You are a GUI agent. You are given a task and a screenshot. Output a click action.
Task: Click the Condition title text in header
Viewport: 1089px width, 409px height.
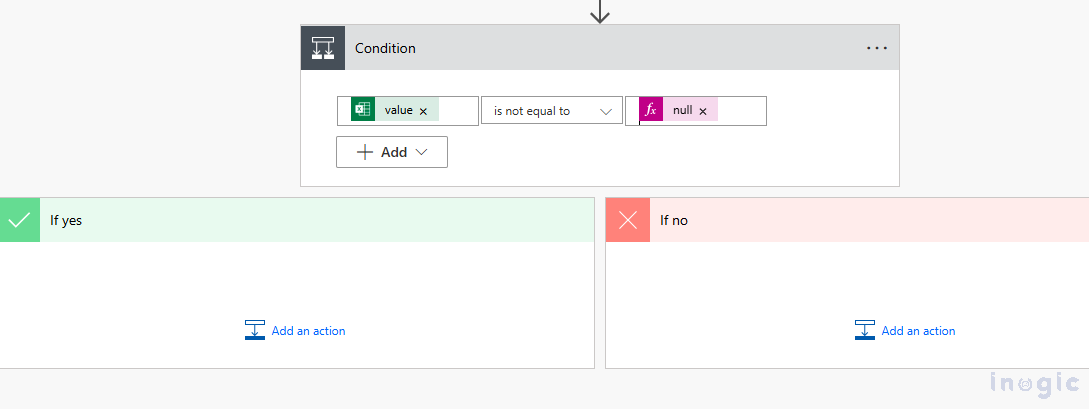[x=385, y=48]
